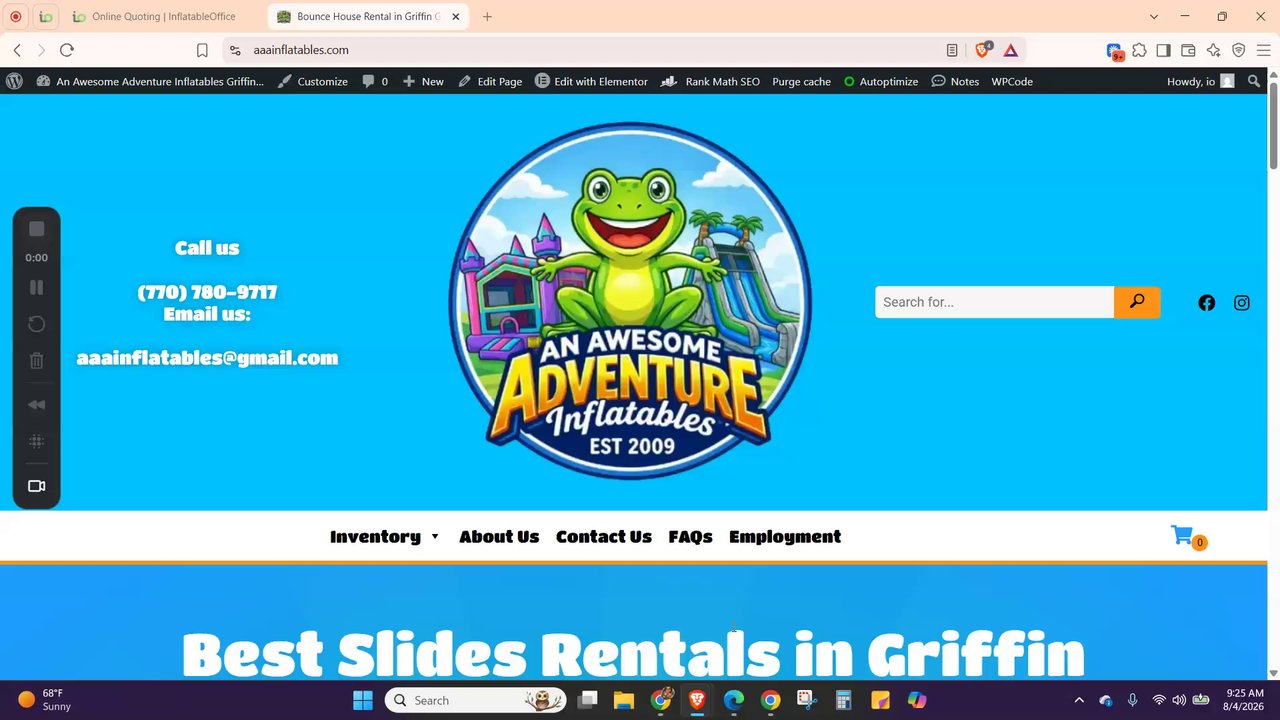Click the Brave Shields lion icon
Viewport: 1280px width, 720px height.
pos(982,50)
